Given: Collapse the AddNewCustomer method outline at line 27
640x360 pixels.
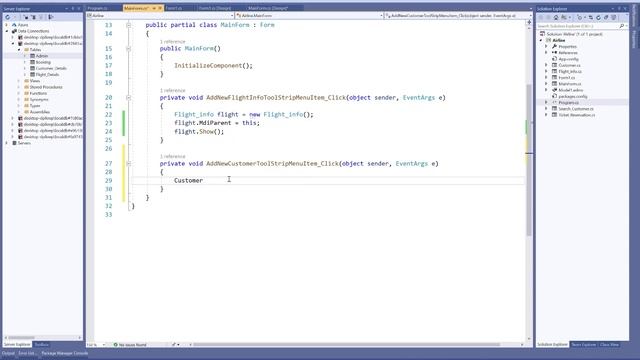Looking at the screenshot, I should [129, 164].
